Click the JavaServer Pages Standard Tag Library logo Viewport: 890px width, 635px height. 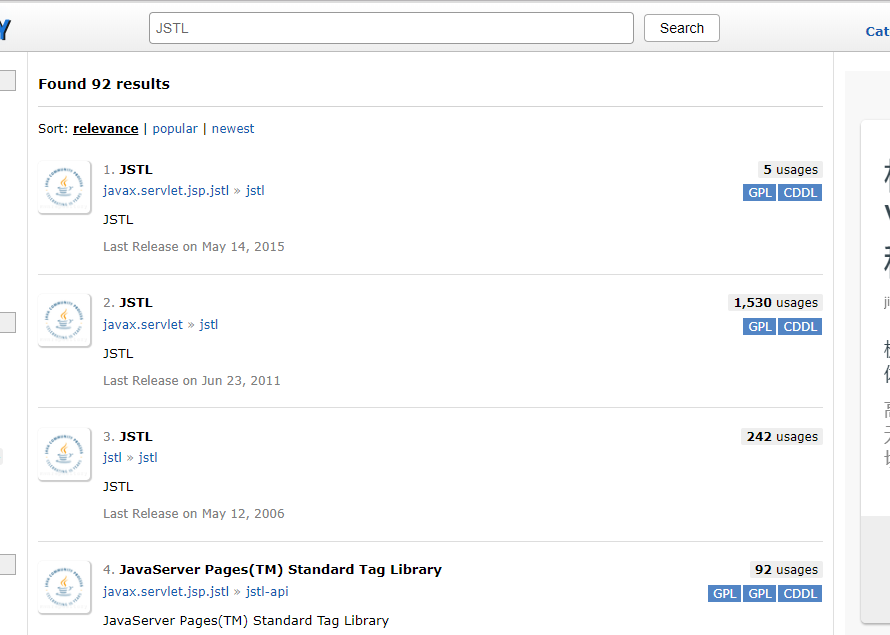point(64,587)
